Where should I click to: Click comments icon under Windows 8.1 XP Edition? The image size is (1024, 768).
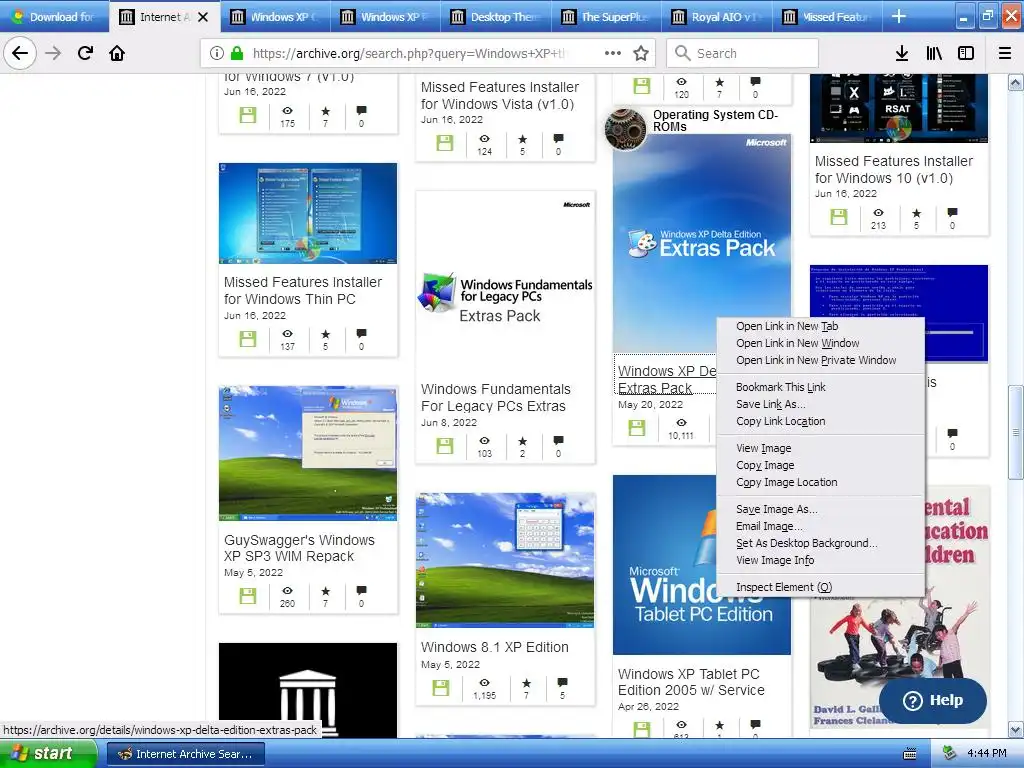[562, 682]
